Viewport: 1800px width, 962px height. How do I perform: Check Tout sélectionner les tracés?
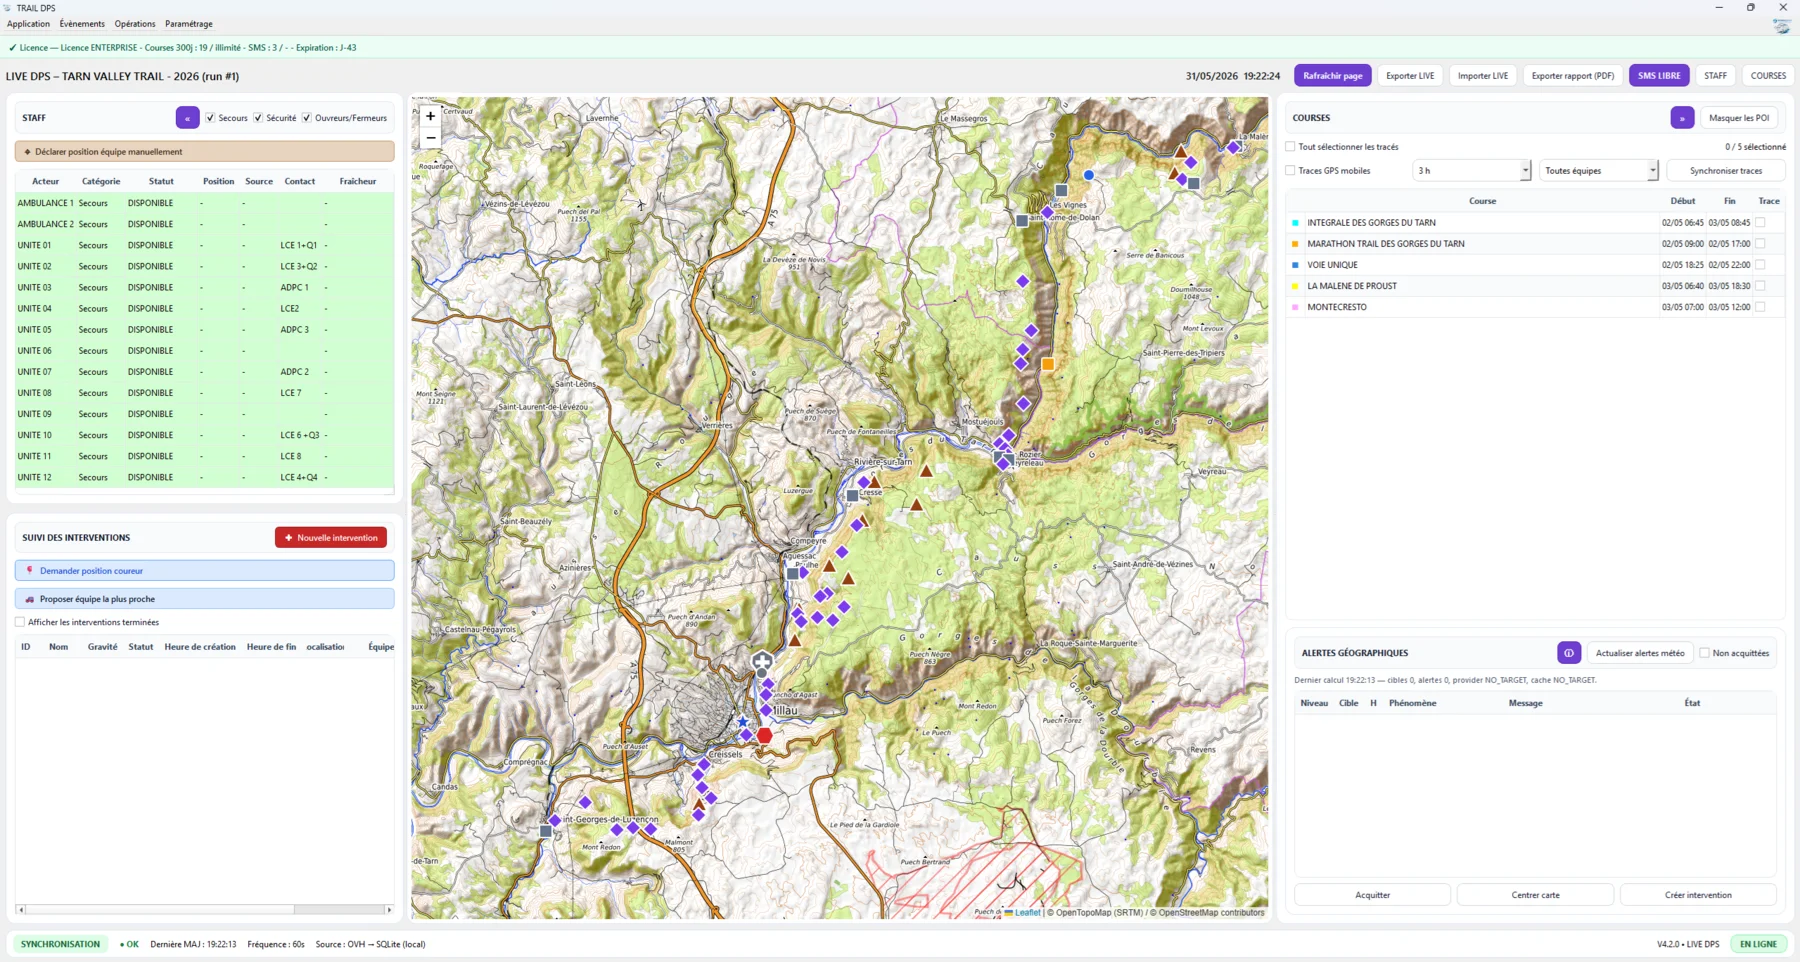(1290, 147)
